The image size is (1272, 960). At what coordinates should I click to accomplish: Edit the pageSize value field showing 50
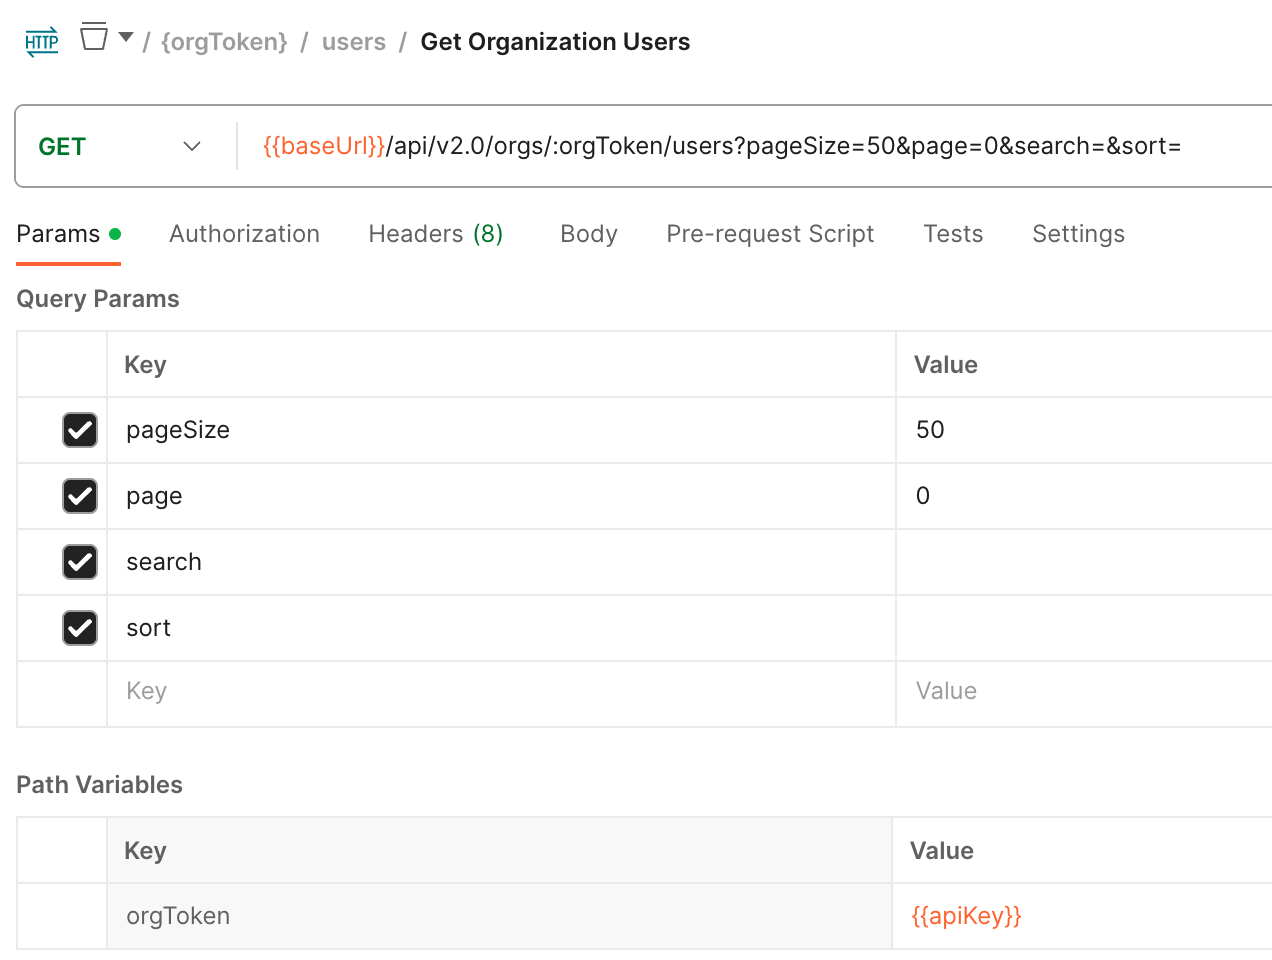coord(1080,430)
